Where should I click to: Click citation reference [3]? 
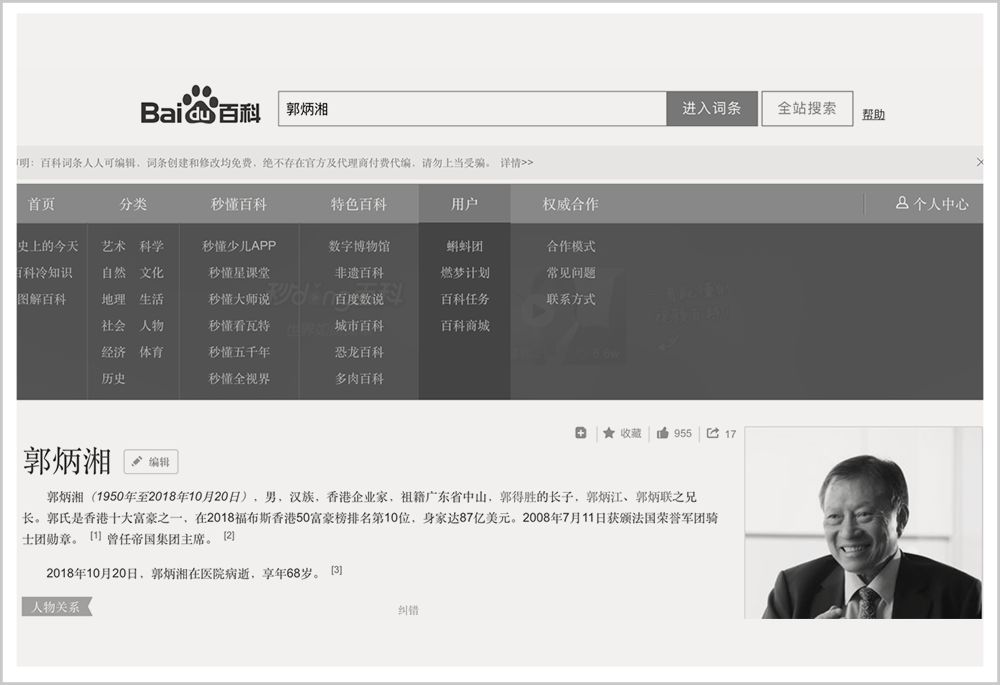pyautogui.click(x=337, y=570)
